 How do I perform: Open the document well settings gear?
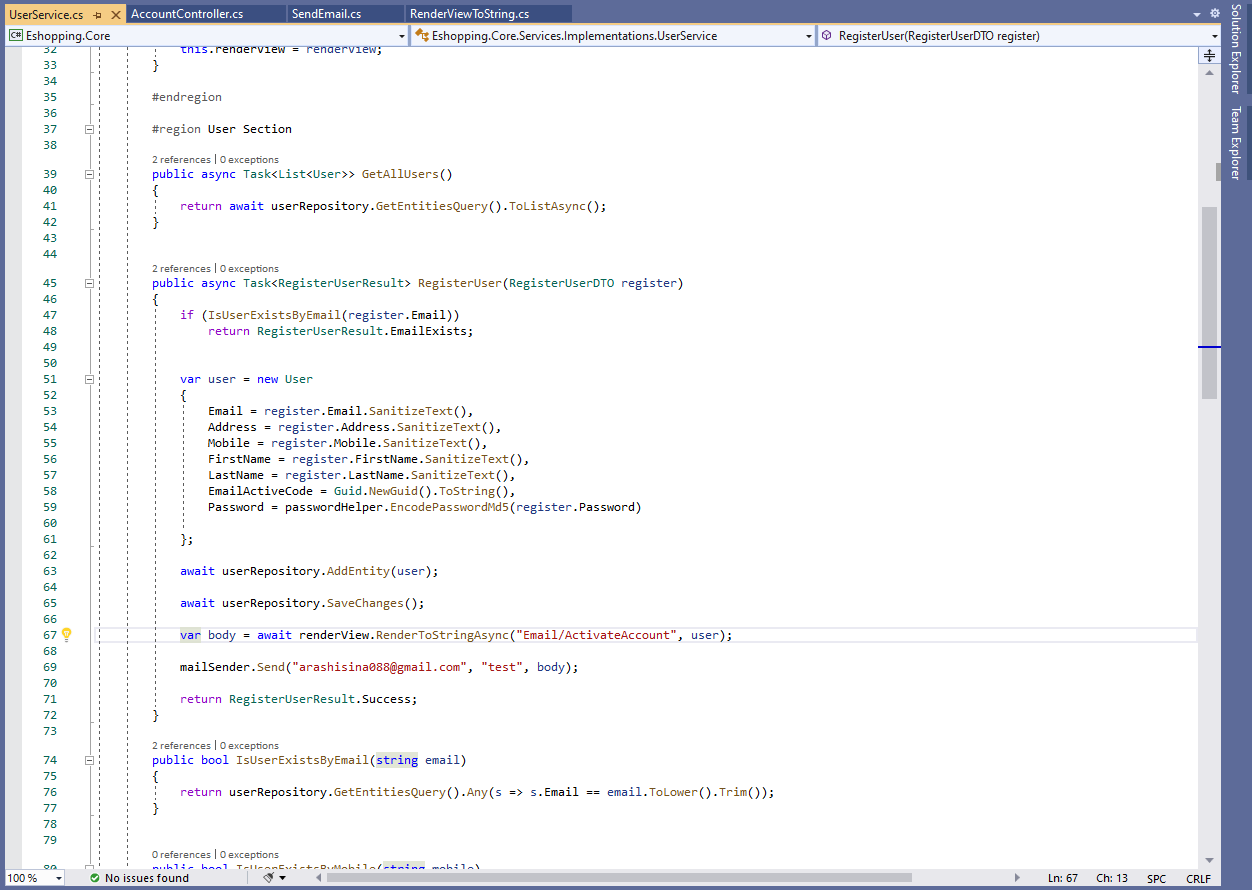coord(1213,14)
